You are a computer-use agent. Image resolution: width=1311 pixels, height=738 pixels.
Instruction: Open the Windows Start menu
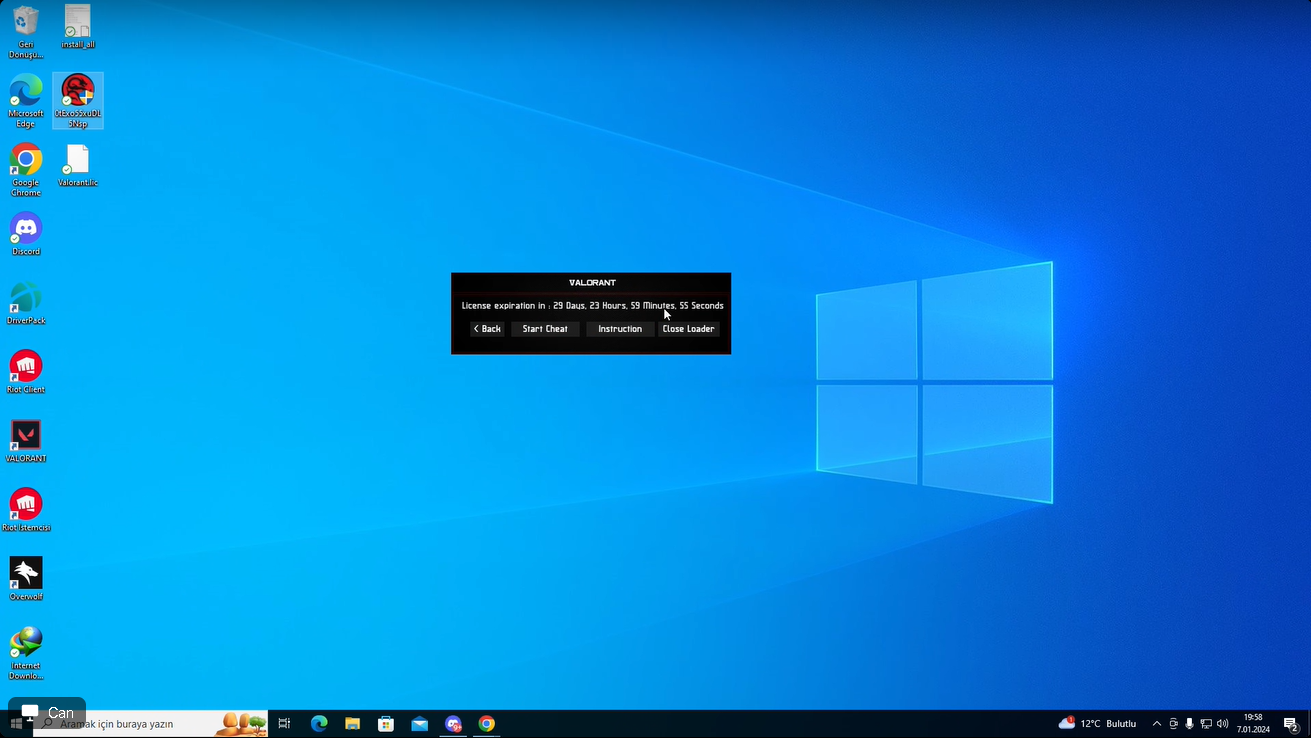click(x=16, y=723)
